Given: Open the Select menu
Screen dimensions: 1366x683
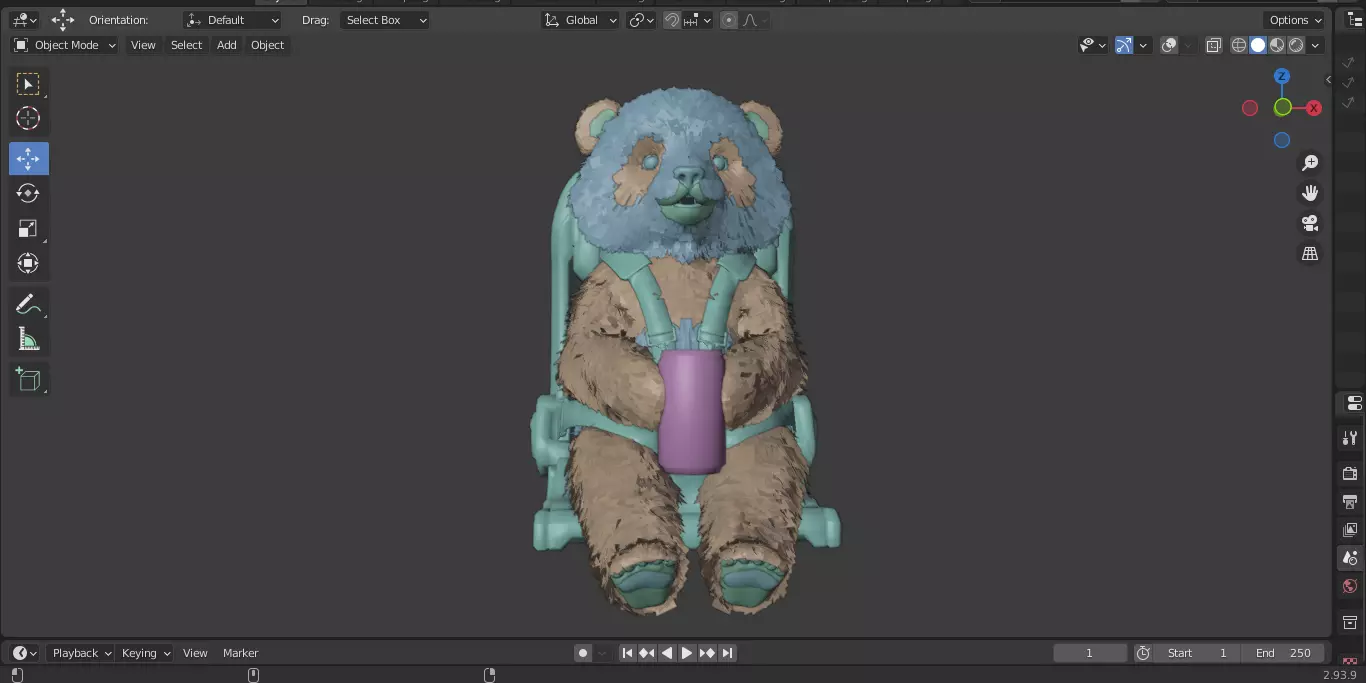Looking at the screenshot, I should click(x=186, y=45).
